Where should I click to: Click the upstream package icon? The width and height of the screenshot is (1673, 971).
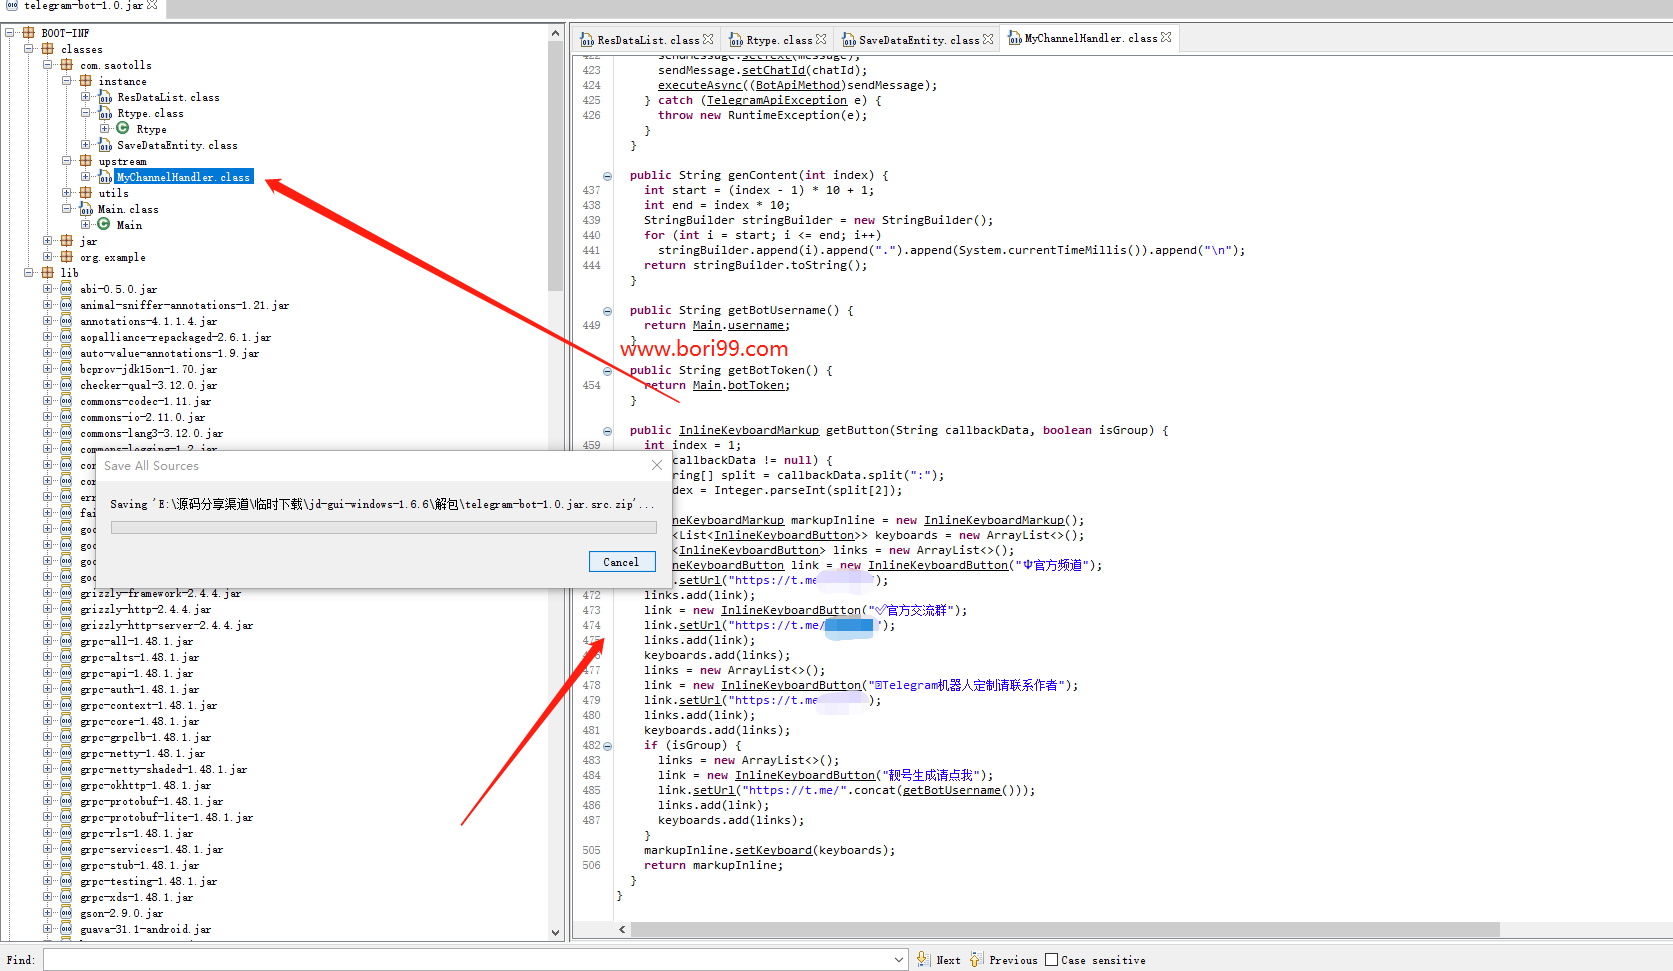click(86, 161)
